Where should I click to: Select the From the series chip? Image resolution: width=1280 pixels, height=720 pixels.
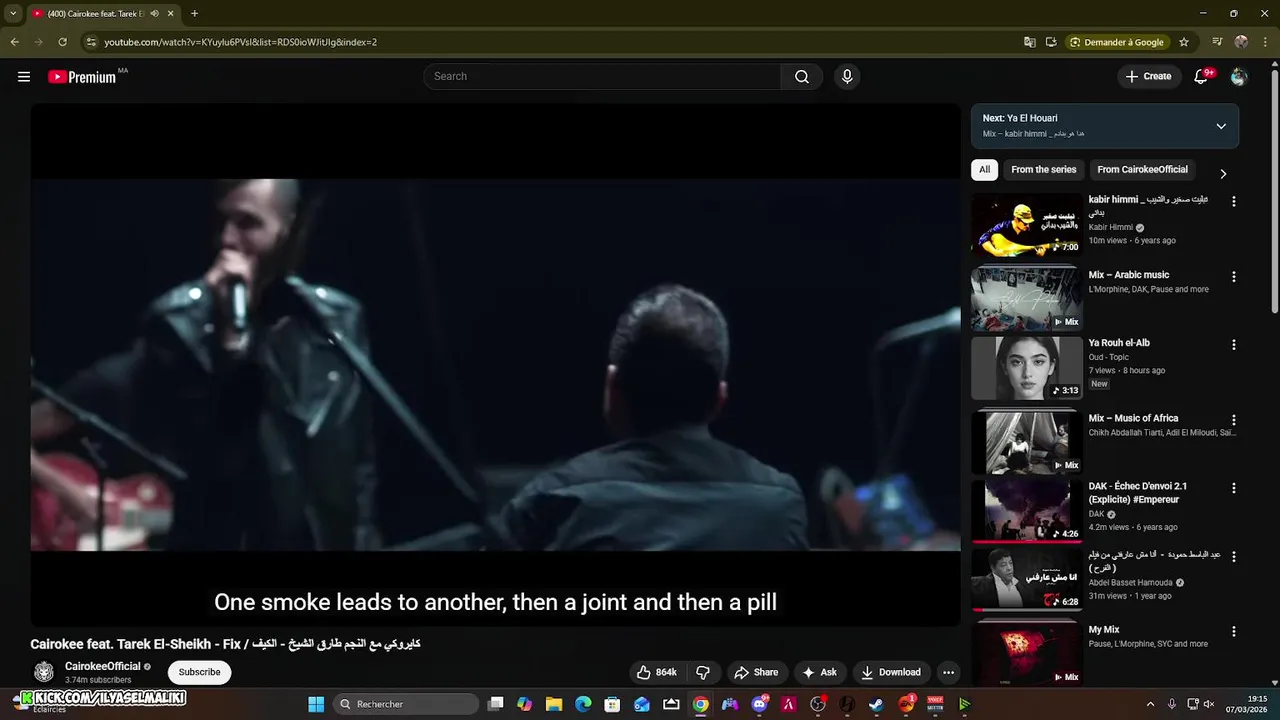[1044, 170]
